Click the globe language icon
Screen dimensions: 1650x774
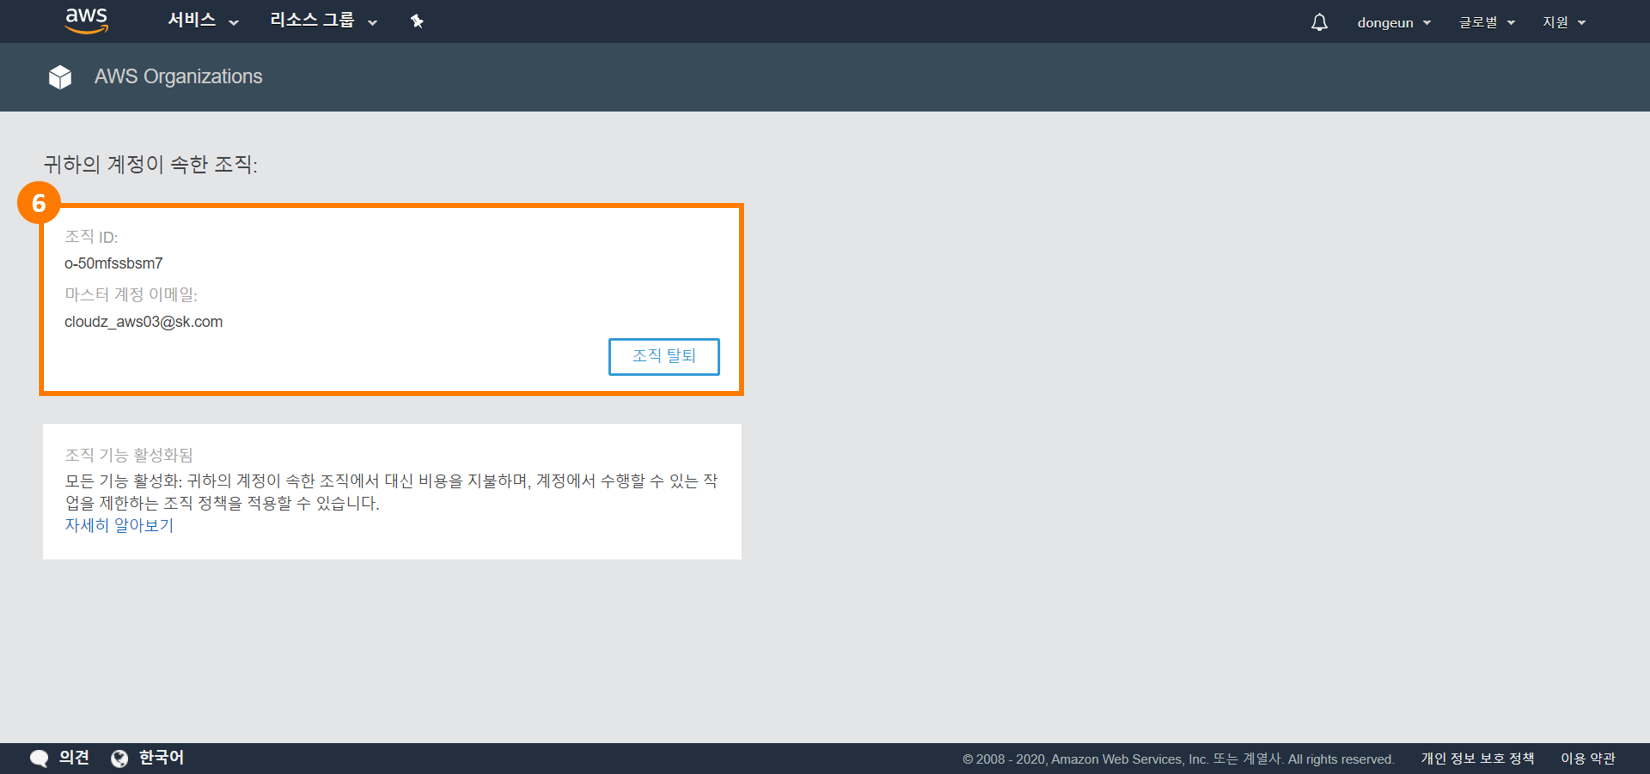click(119, 758)
